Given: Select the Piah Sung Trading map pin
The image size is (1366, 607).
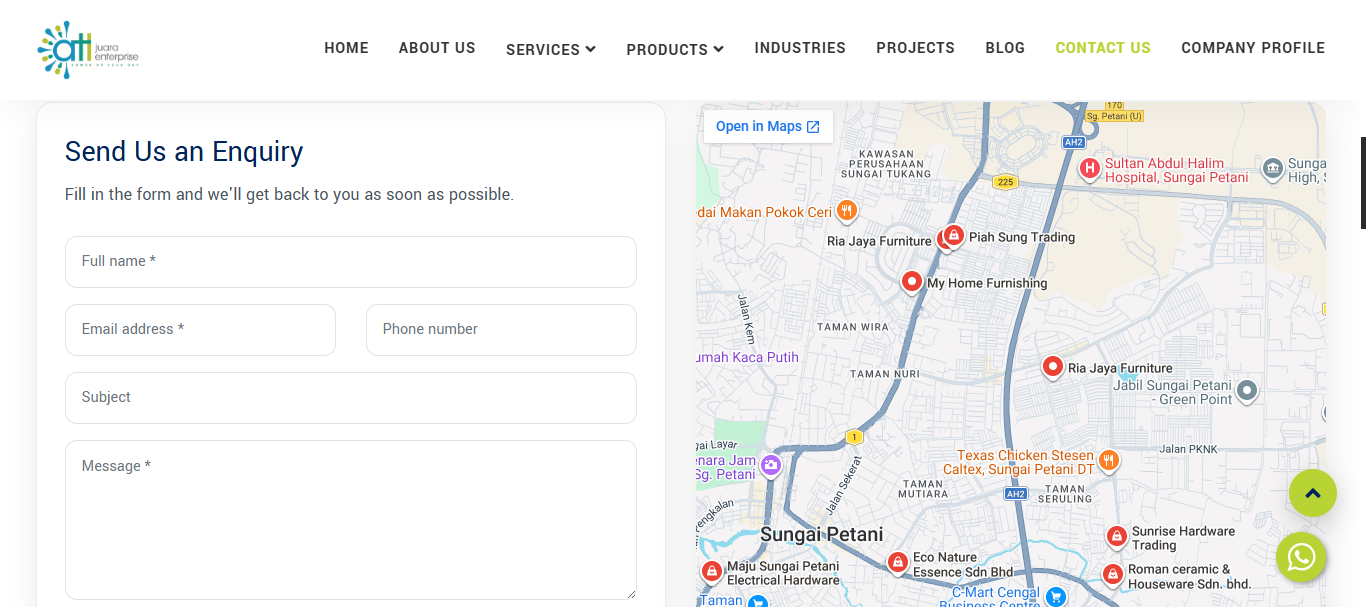Looking at the screenshot, I should pyautogui.click(x=954, y=235).
